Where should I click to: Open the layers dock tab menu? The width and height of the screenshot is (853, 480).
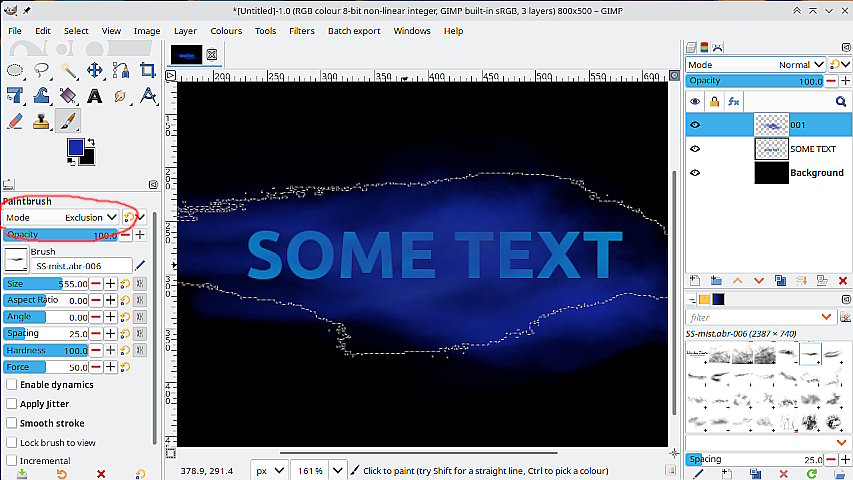(x=846, y=47)
